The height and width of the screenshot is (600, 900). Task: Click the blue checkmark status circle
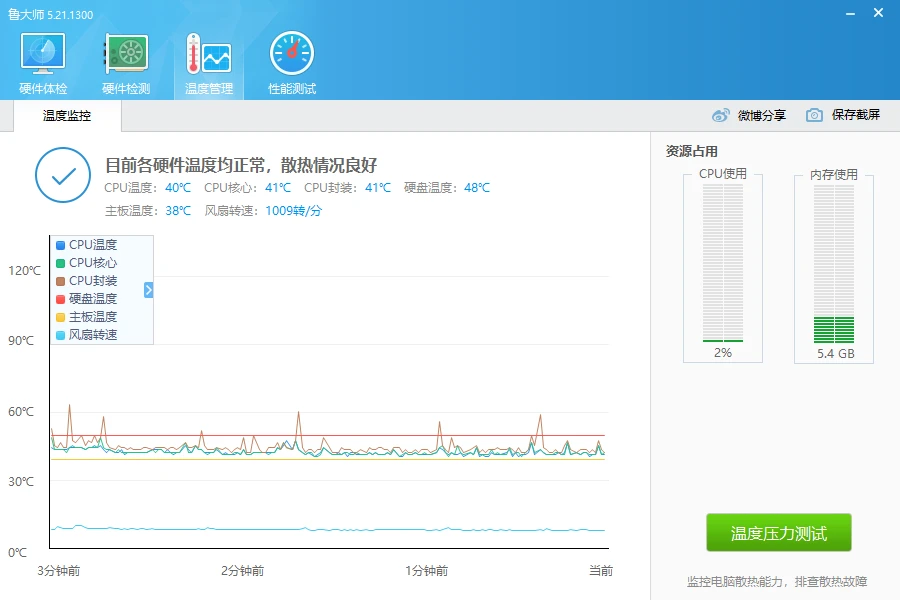[x=63, y=175]
